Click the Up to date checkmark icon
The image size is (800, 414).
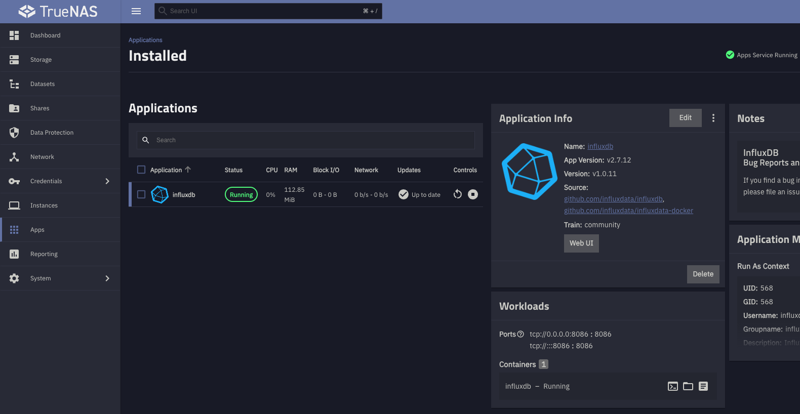(x=403, y=194)
